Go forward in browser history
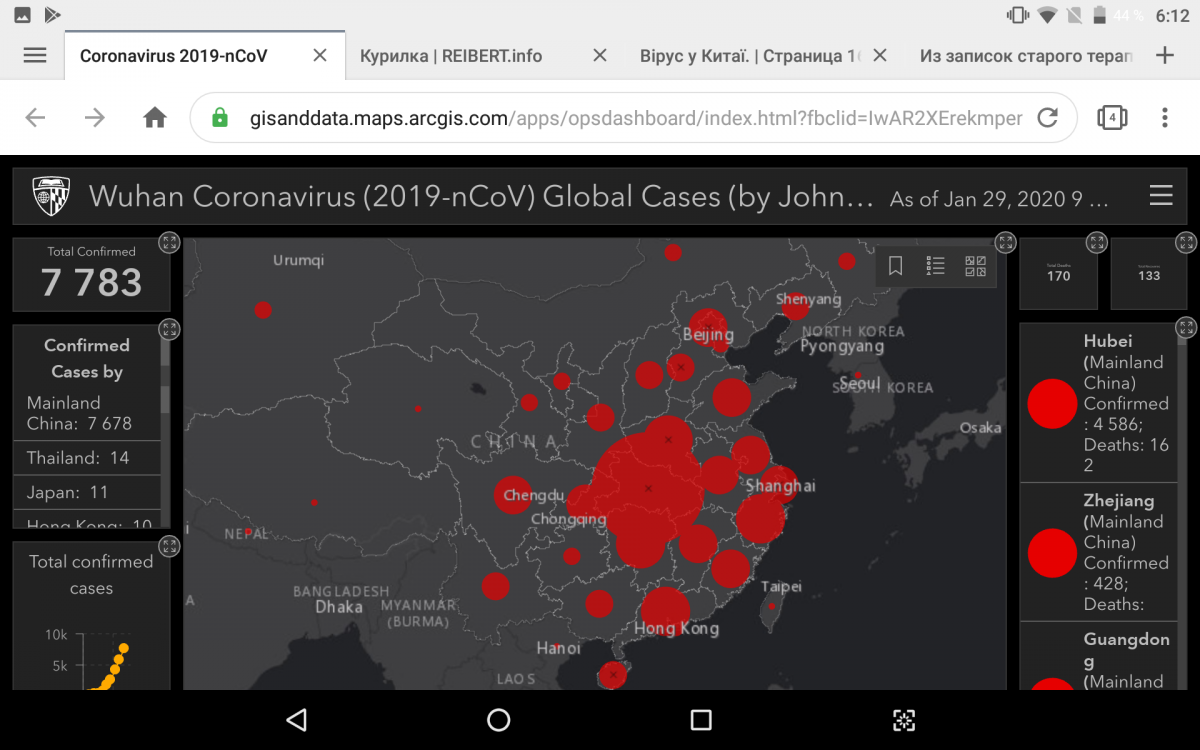 pos(95,118)
